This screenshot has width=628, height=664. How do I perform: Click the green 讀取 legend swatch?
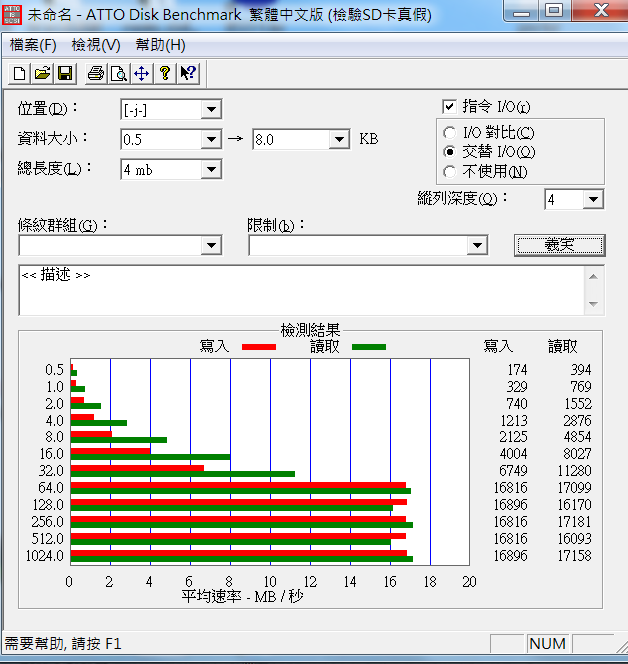[x=369, y=347]
